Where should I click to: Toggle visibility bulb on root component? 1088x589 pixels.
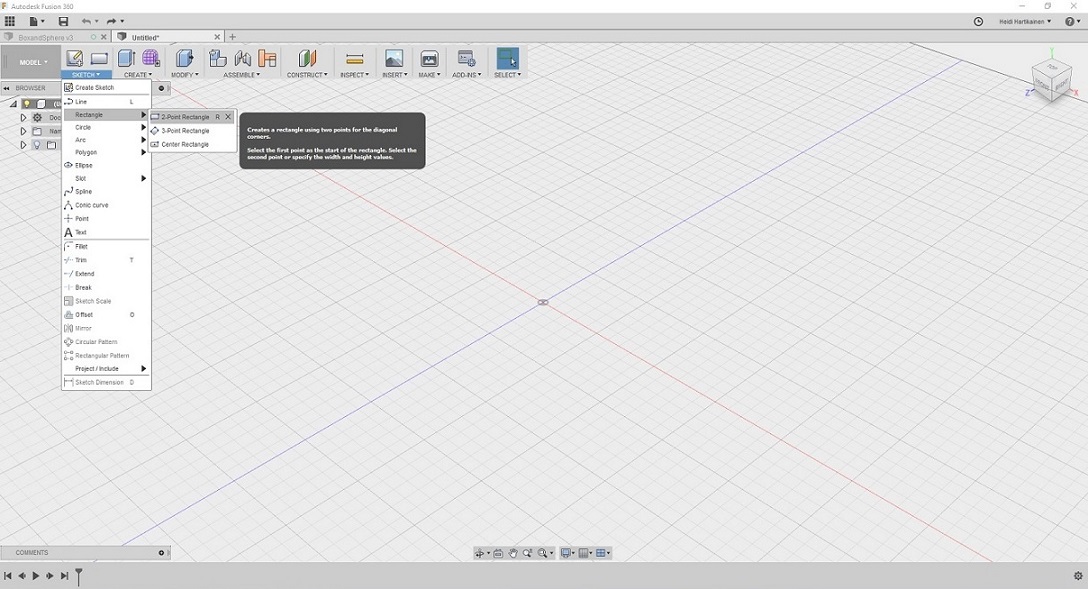tap(27, 103)
